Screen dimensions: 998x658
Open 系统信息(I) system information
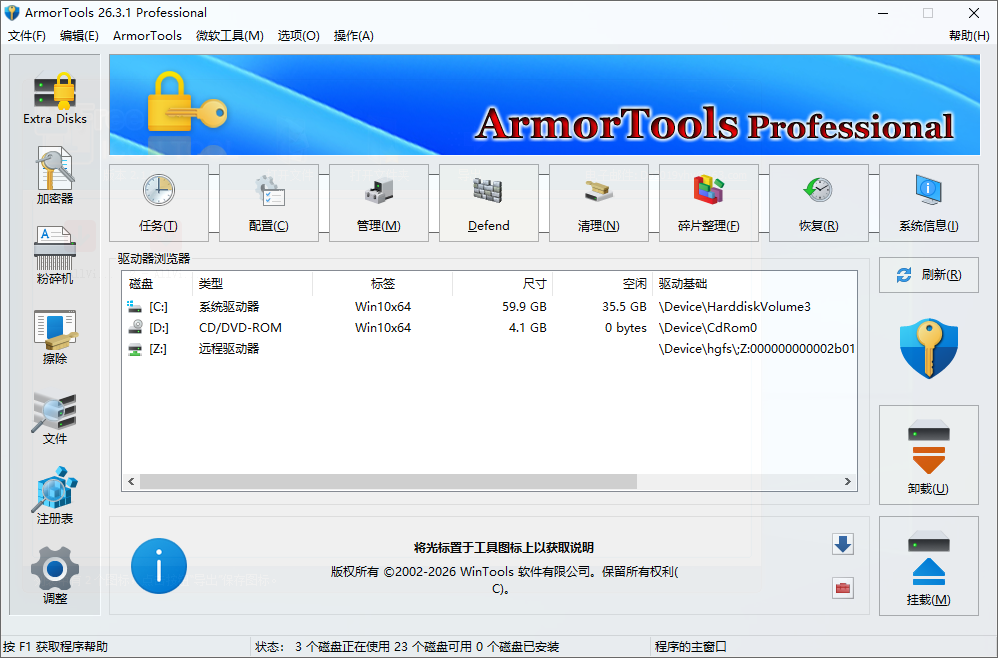(928, 202)
